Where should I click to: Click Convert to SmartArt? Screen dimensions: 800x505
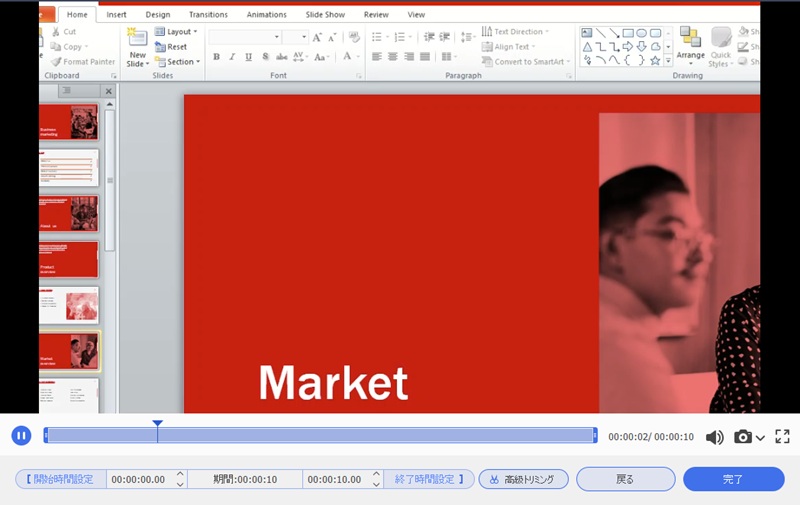pyautogui.click(x=526, y=62)
